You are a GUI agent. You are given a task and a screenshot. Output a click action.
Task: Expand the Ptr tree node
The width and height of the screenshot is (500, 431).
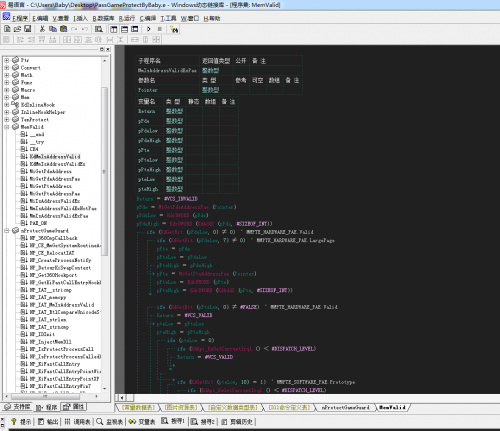[7, 60]
